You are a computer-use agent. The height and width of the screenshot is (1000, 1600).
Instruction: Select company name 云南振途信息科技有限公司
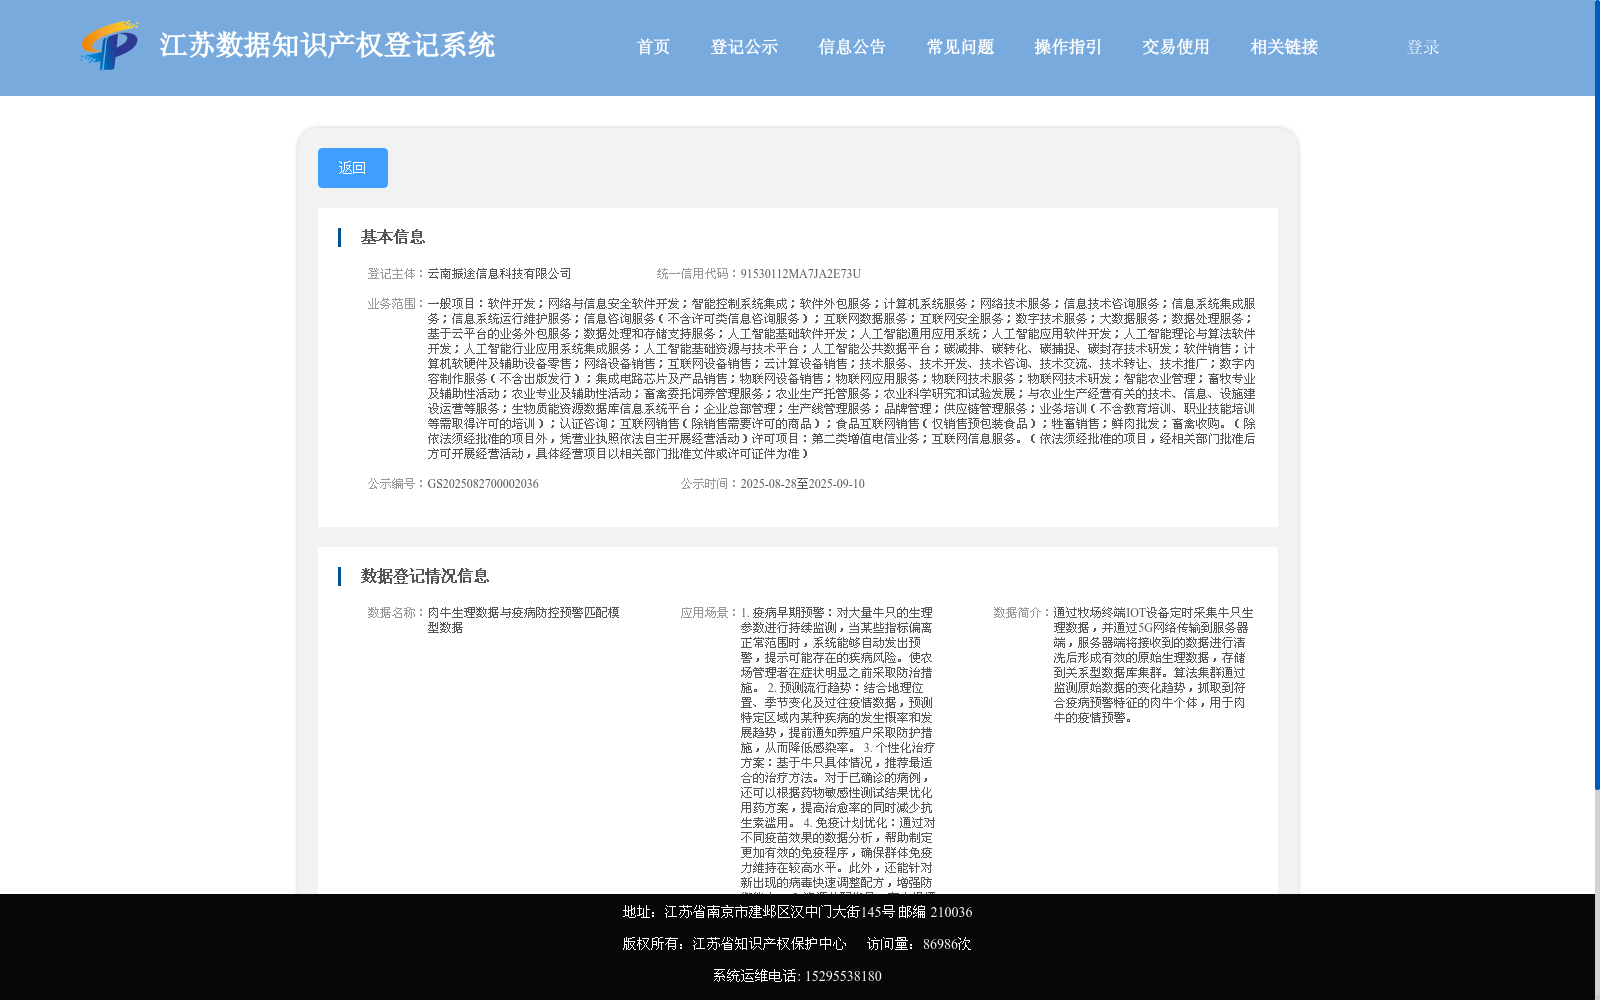[499, 274]
